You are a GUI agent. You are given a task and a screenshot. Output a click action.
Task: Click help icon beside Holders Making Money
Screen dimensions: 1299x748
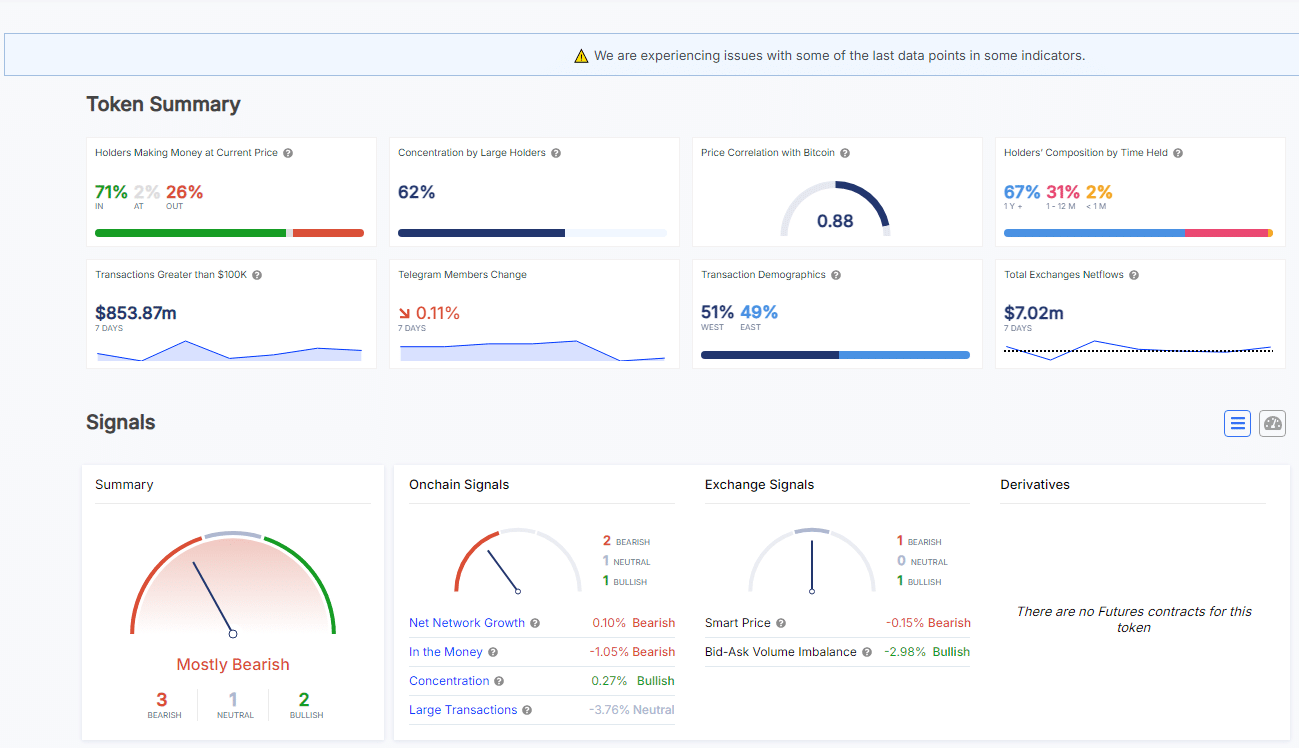[288, 153]
